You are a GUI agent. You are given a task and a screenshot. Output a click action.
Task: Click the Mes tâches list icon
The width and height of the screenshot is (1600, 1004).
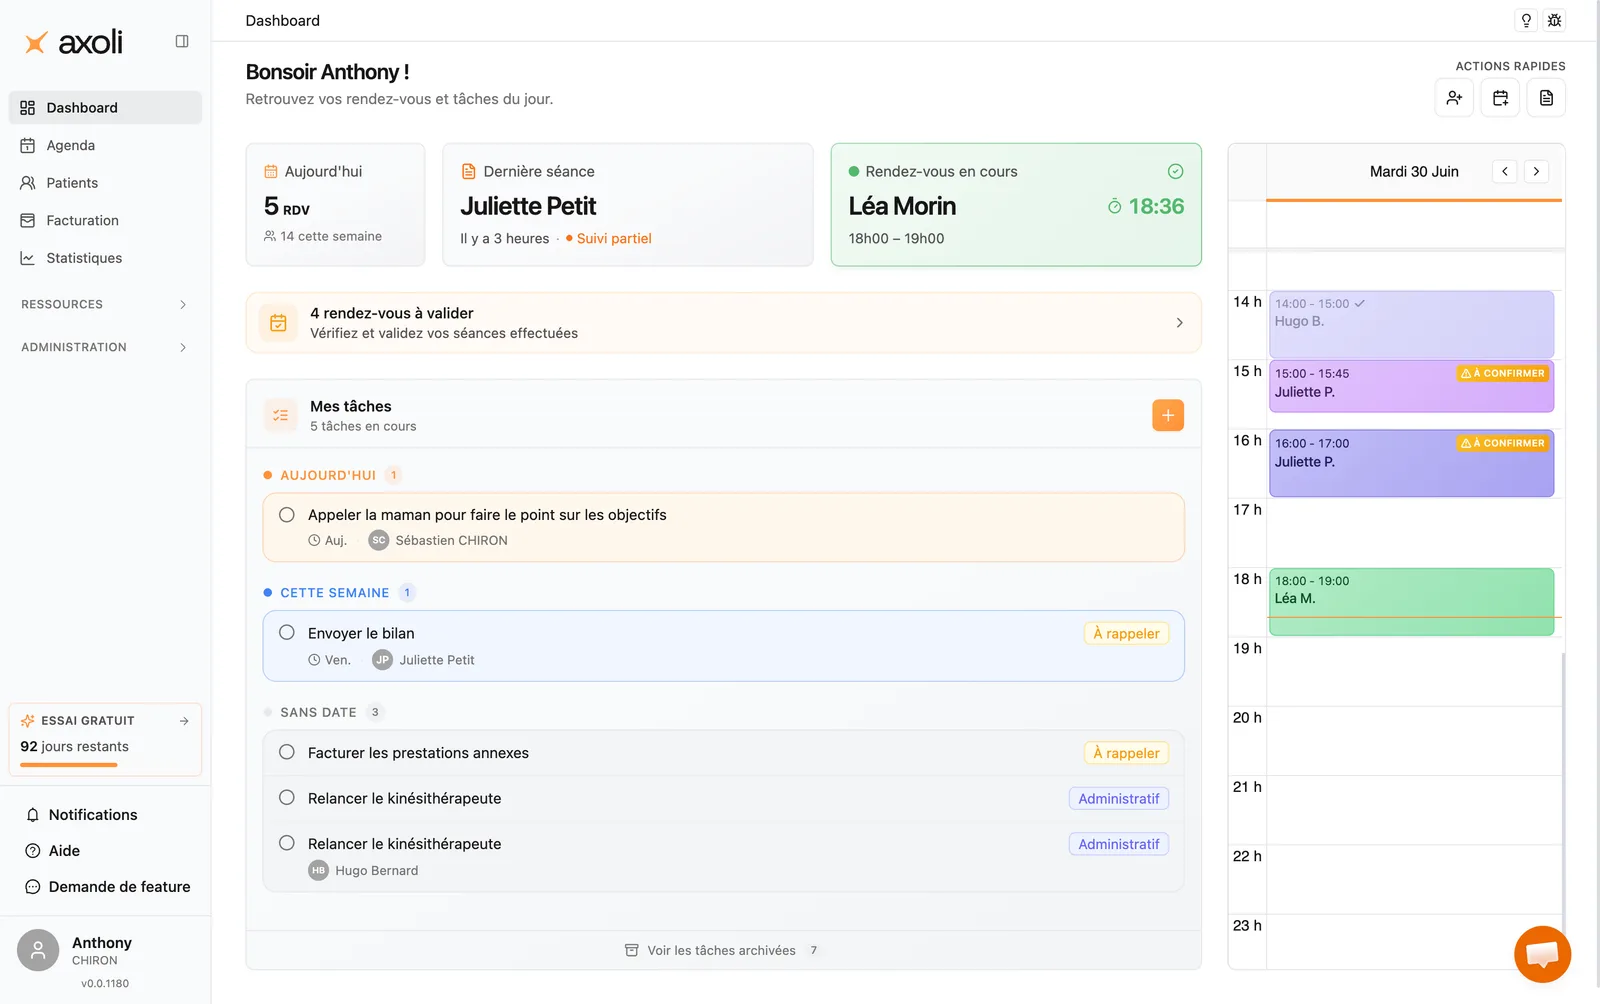click(280, 415)
